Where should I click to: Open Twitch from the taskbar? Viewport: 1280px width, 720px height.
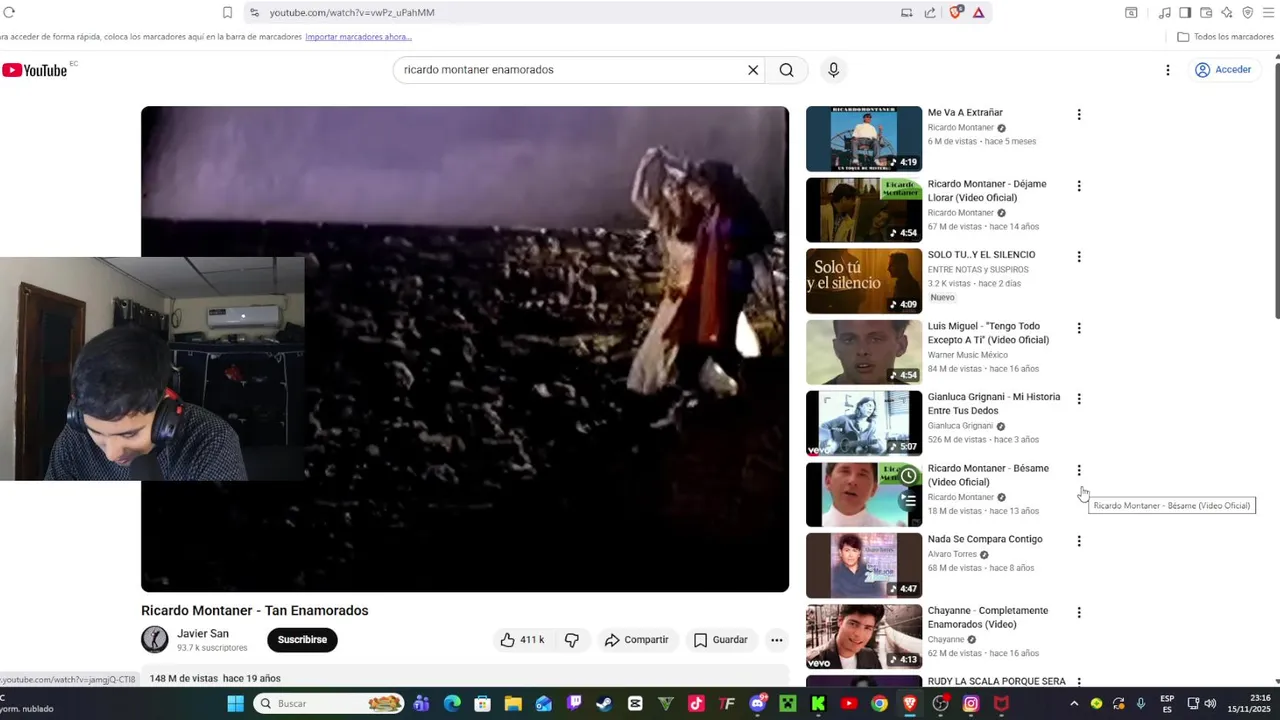click(574, 704)
